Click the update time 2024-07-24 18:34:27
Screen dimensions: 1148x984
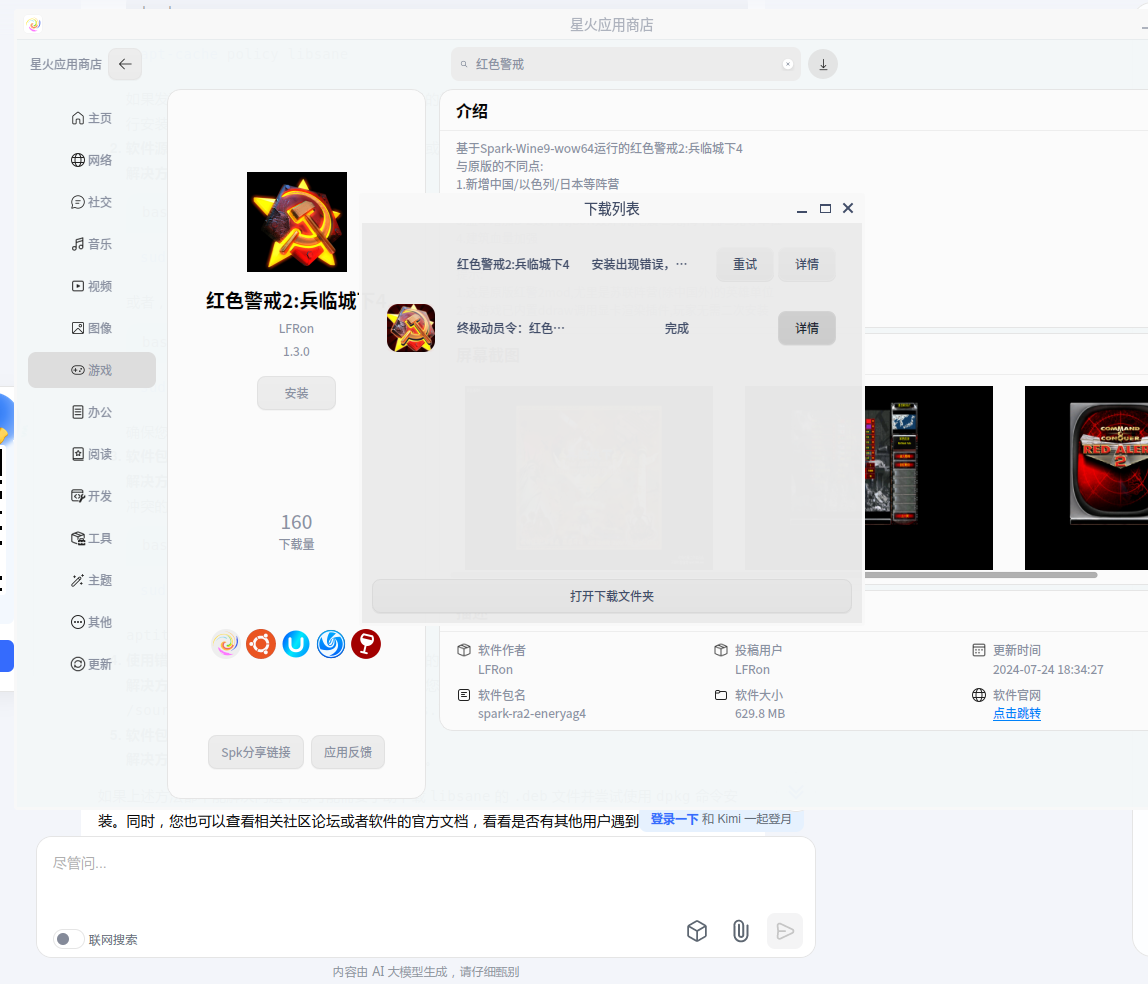[x=1048, y=670]
